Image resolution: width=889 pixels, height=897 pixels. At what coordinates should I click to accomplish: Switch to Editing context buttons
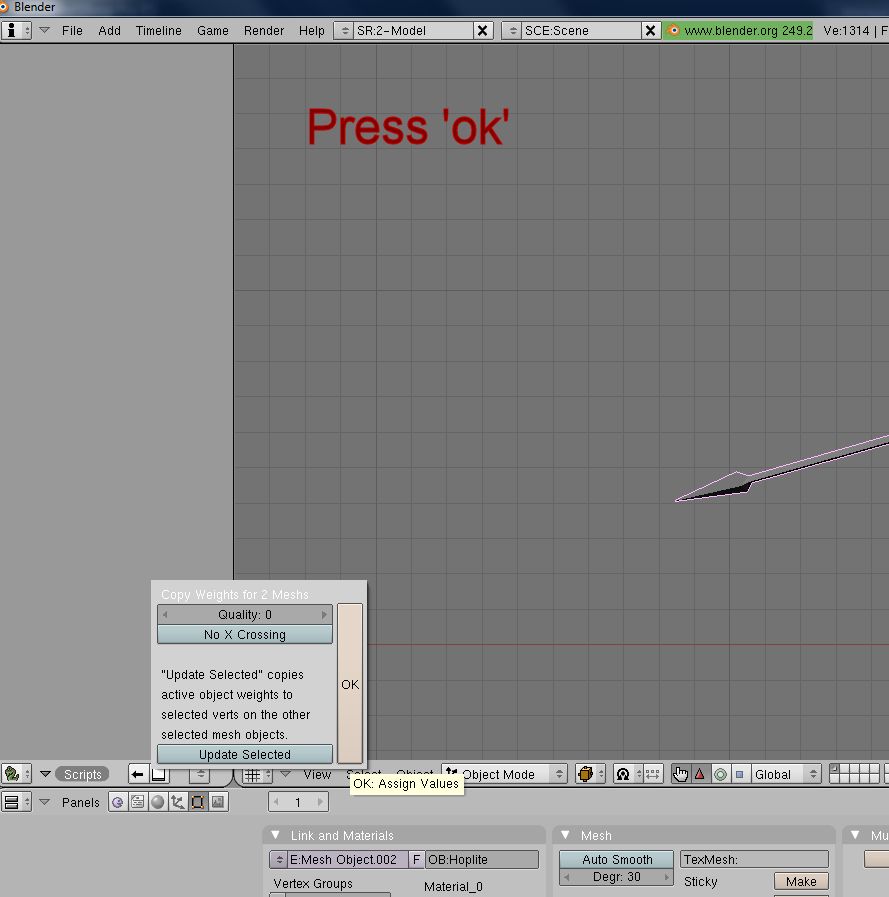coord(198,802)
